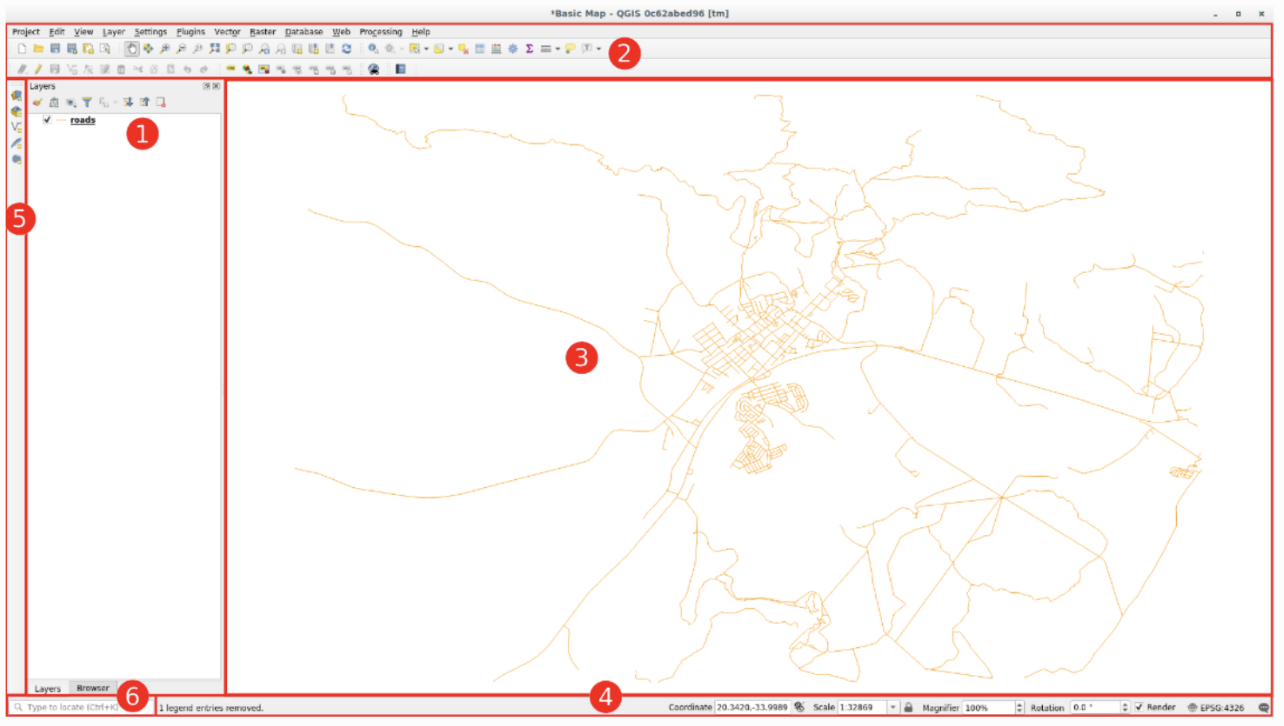Click Remove Layer/Group icon in Layers panel
The width and height of the screenshot is (1284, 726).
[160, 102]
